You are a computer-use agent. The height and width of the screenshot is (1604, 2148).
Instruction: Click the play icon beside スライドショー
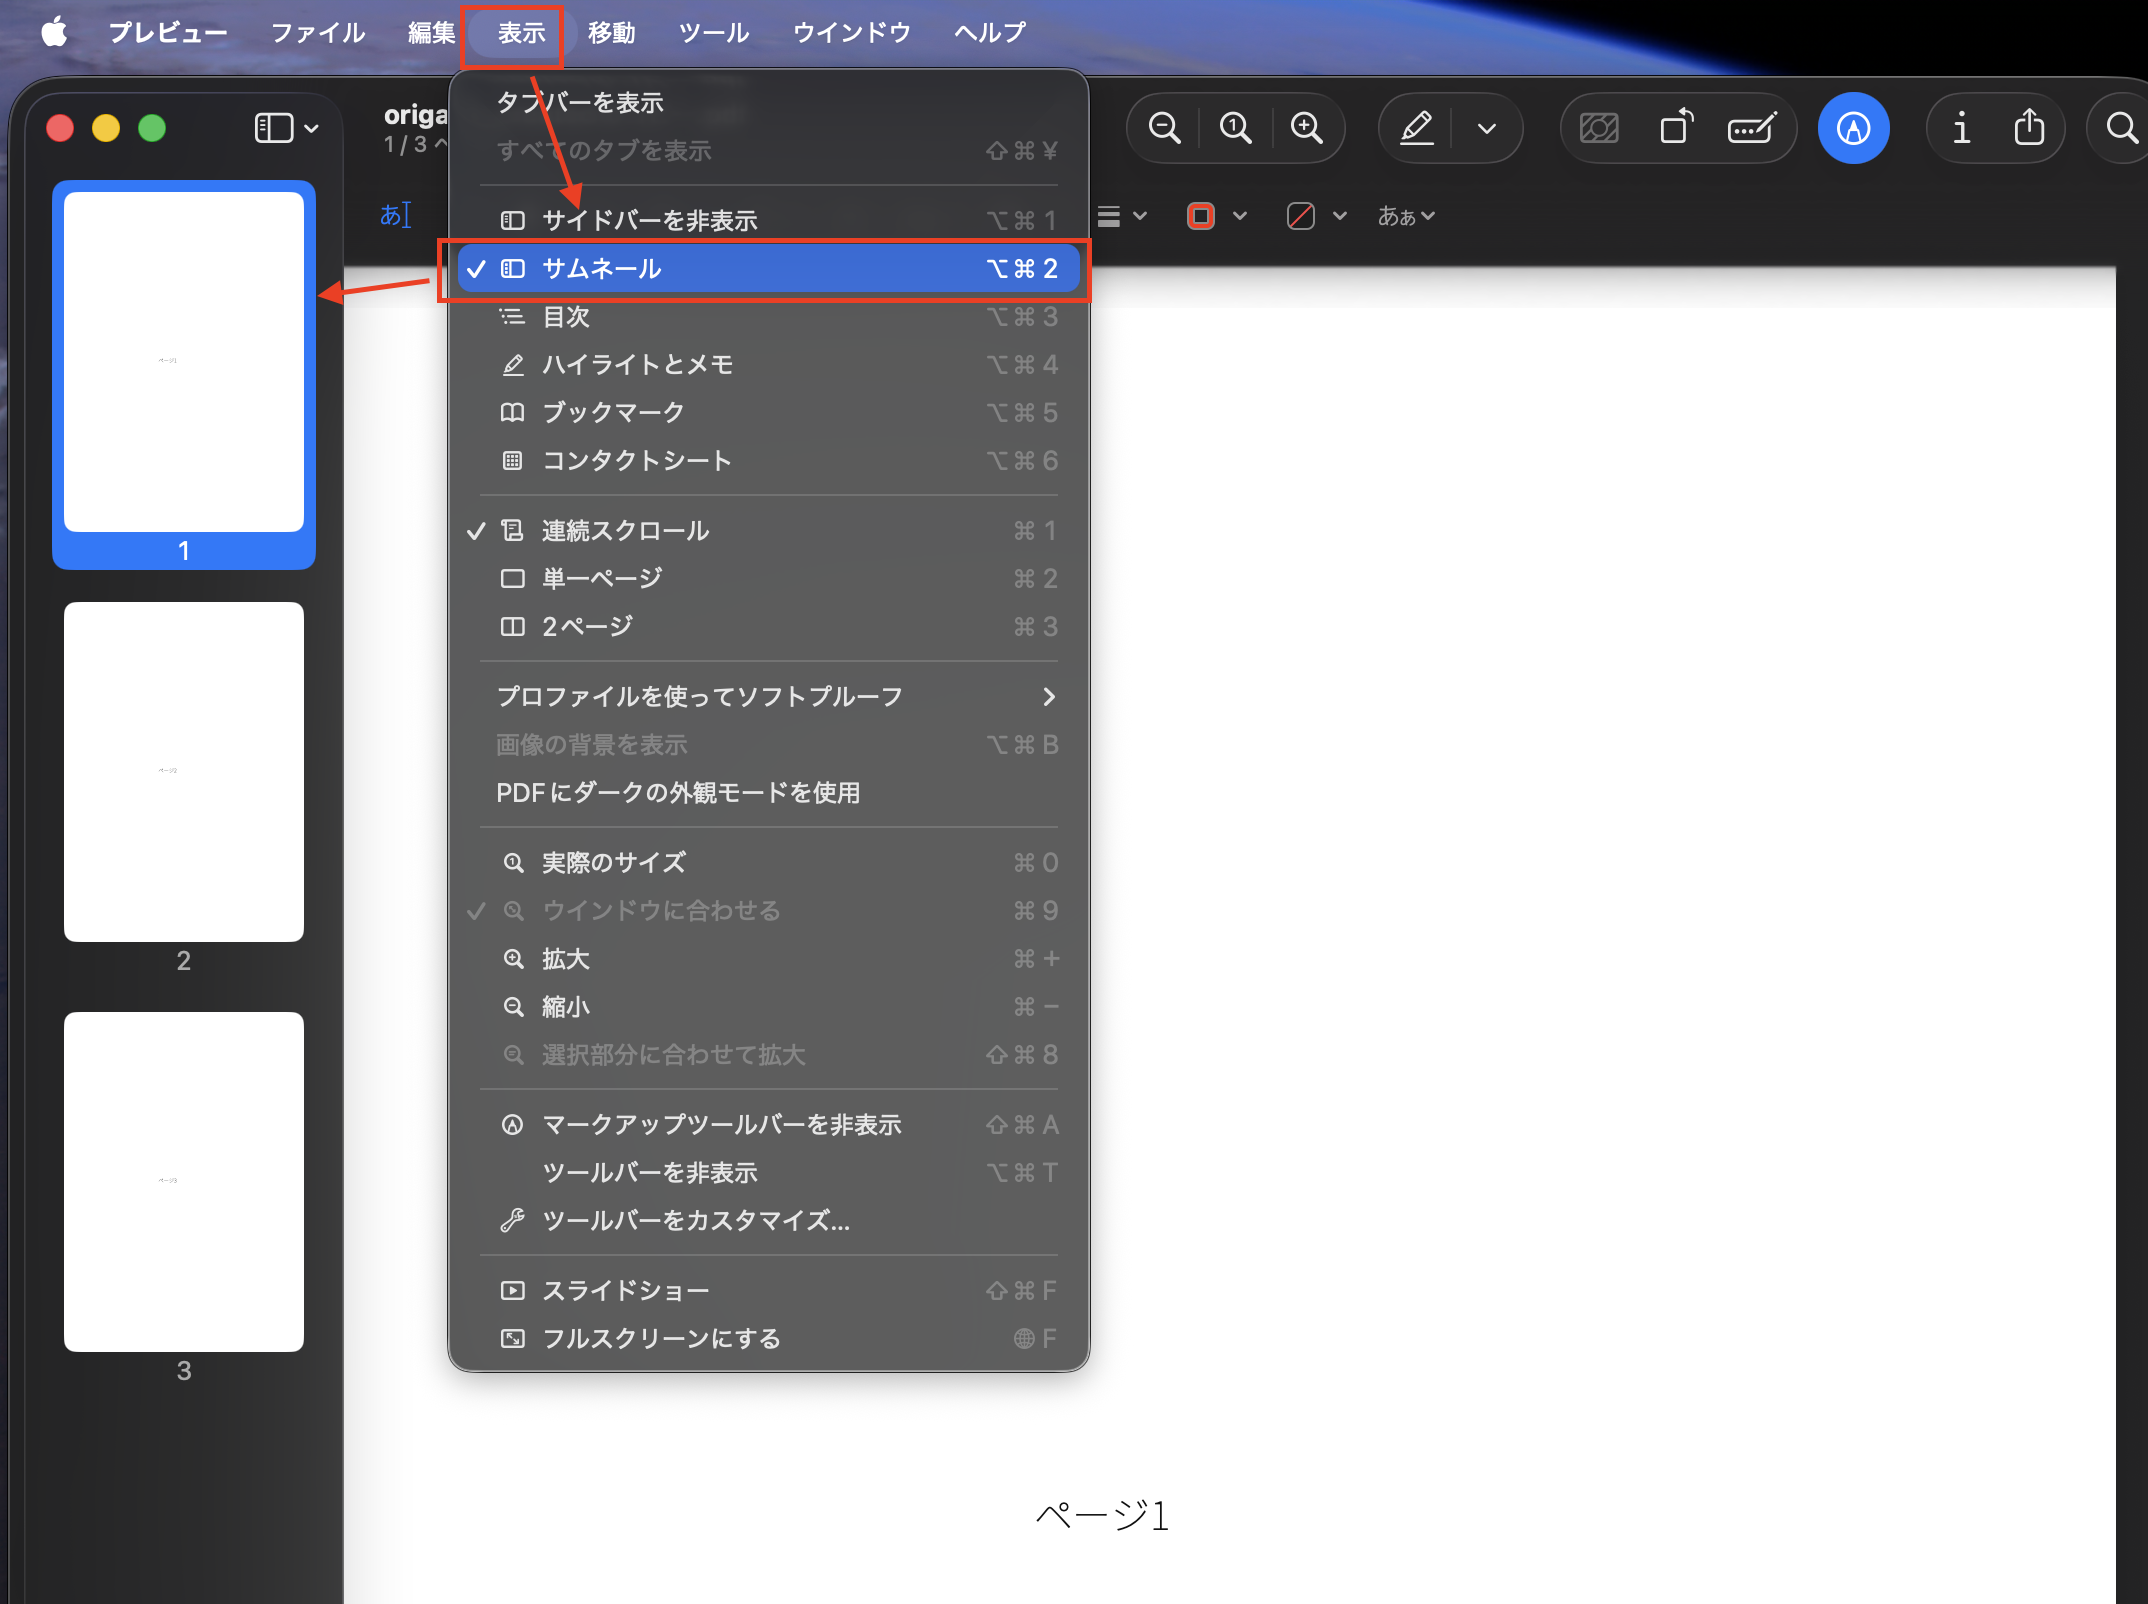tap(512, 1290)
